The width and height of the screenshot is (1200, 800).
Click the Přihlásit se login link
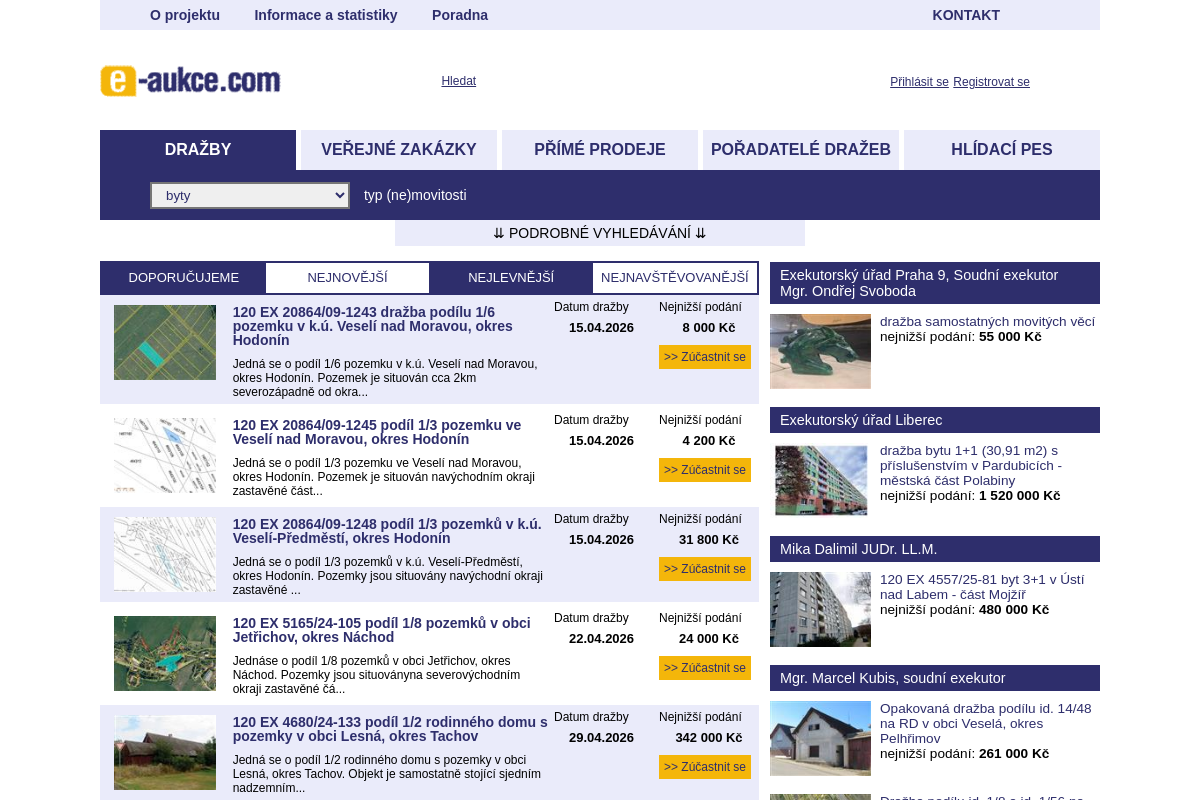919,82
